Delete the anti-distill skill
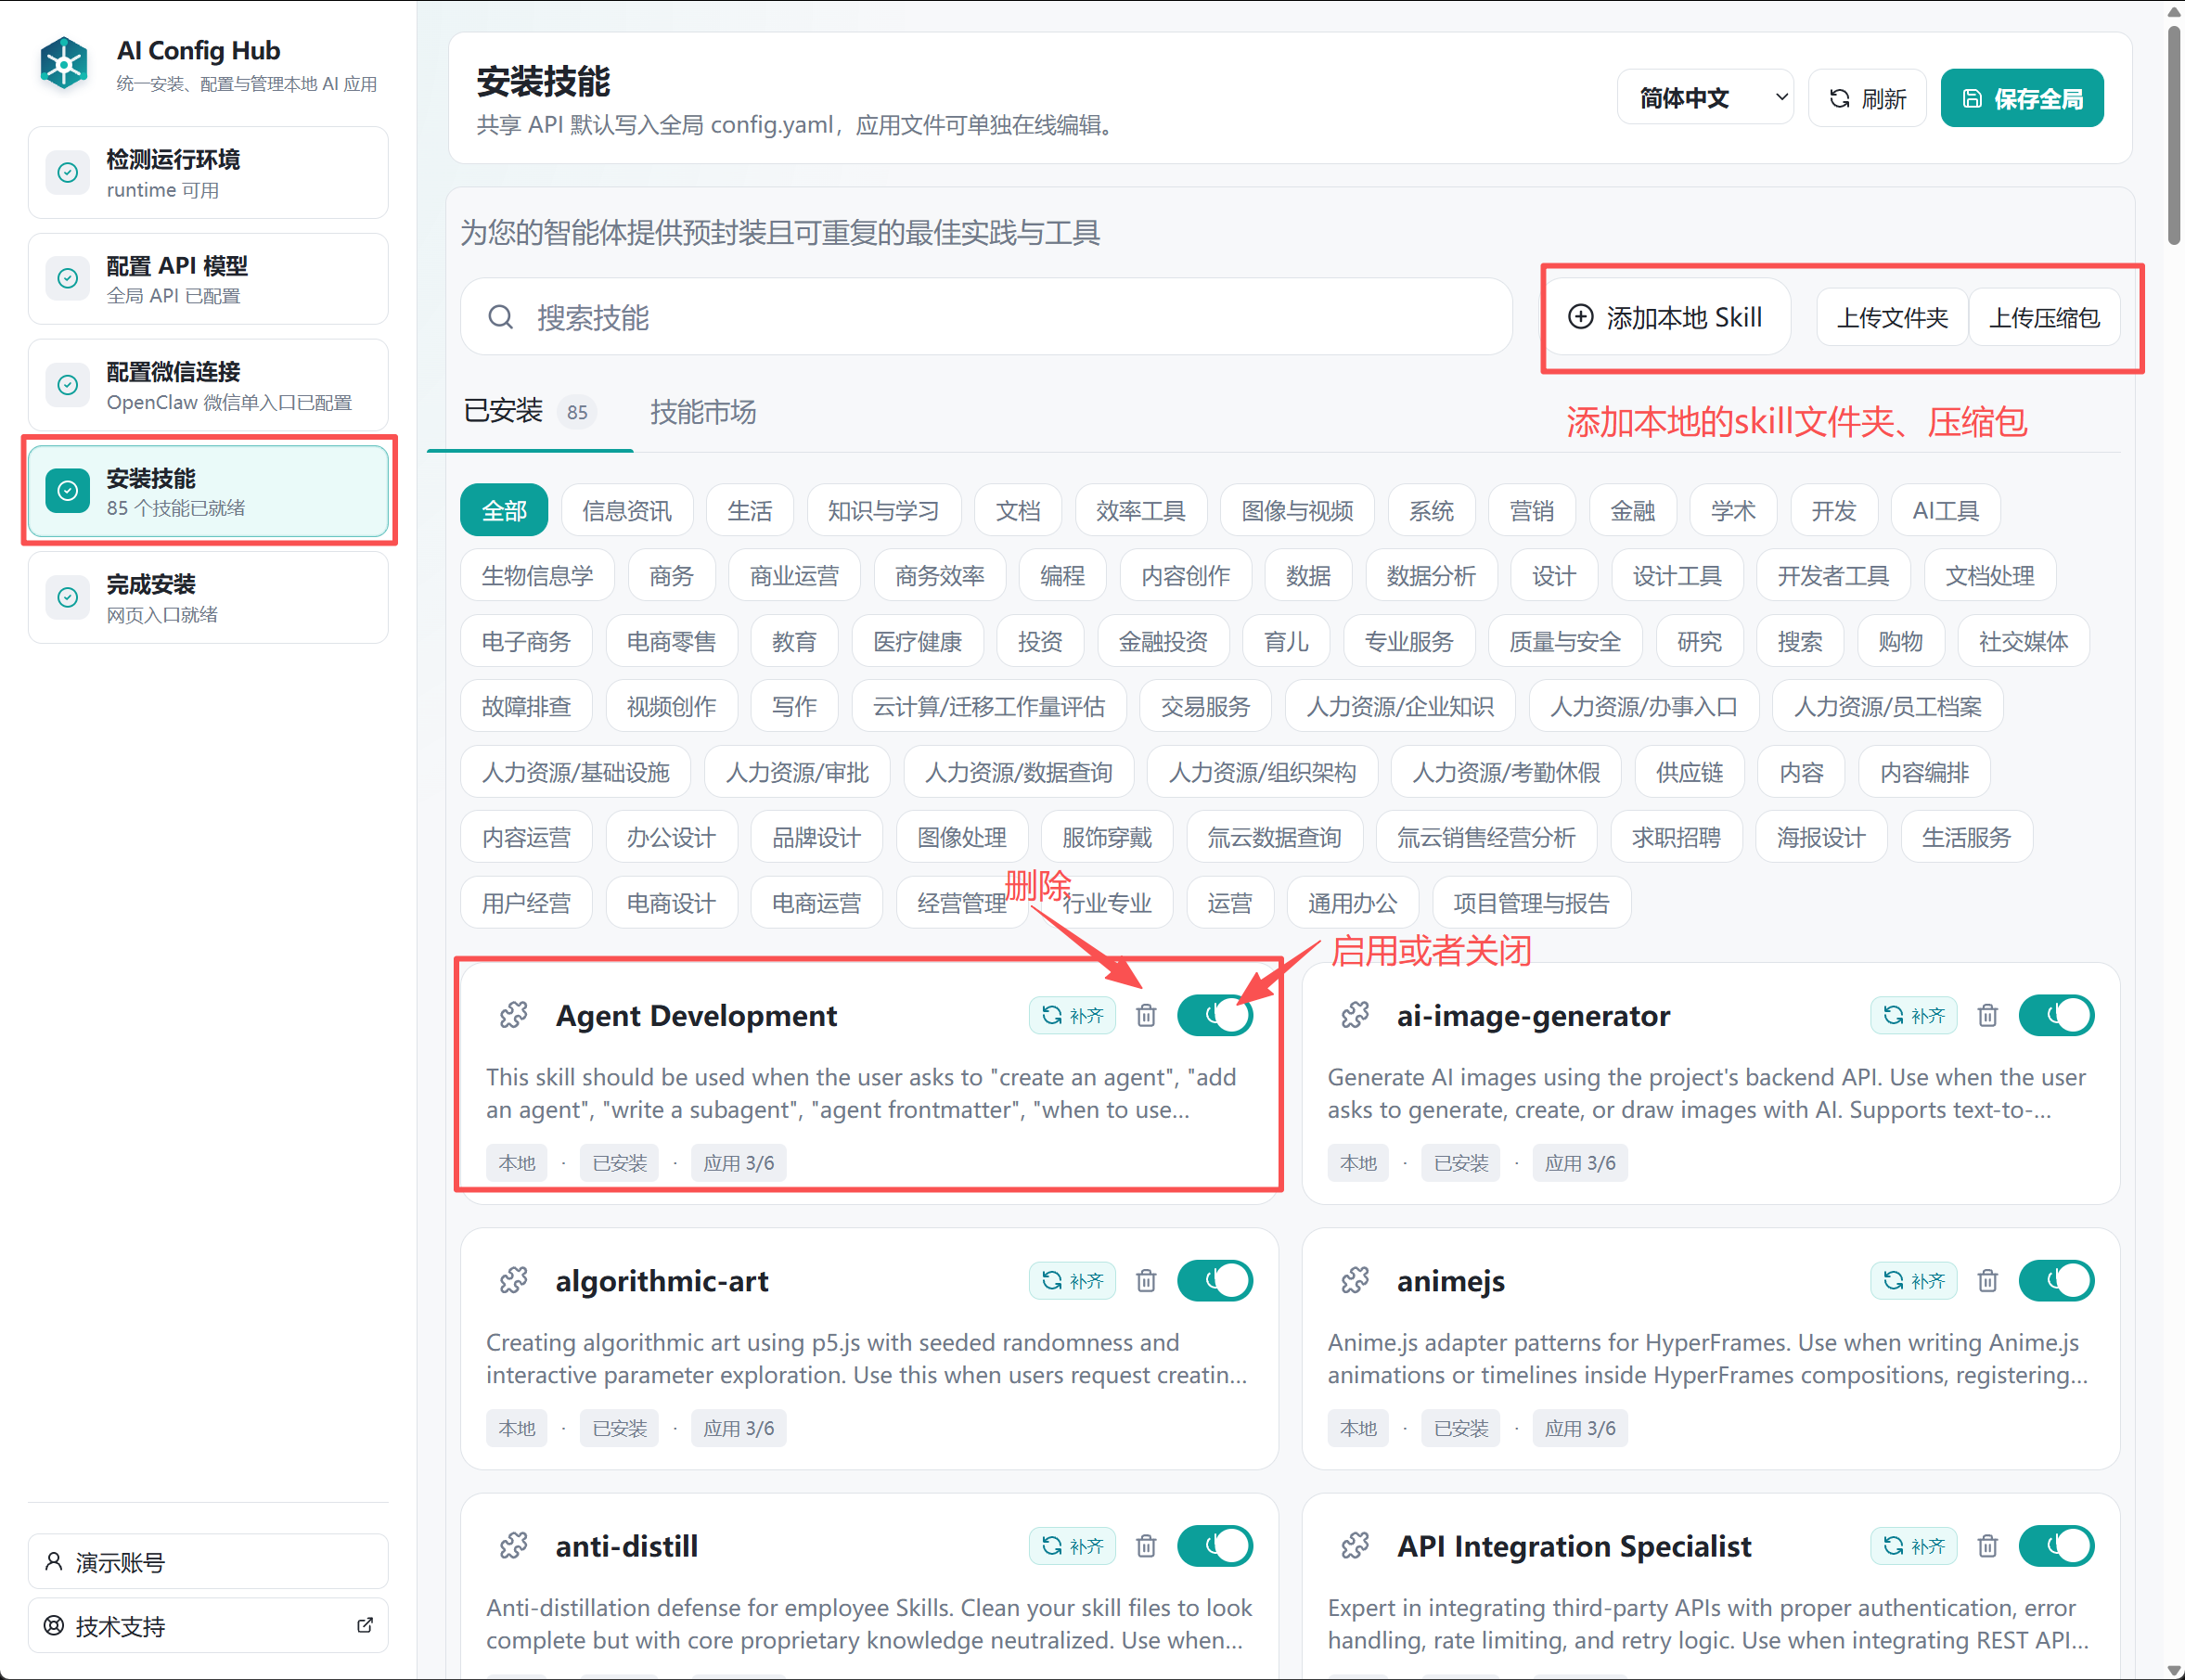This screenshot has width=2185, height=1680. coord(1146,1546)
